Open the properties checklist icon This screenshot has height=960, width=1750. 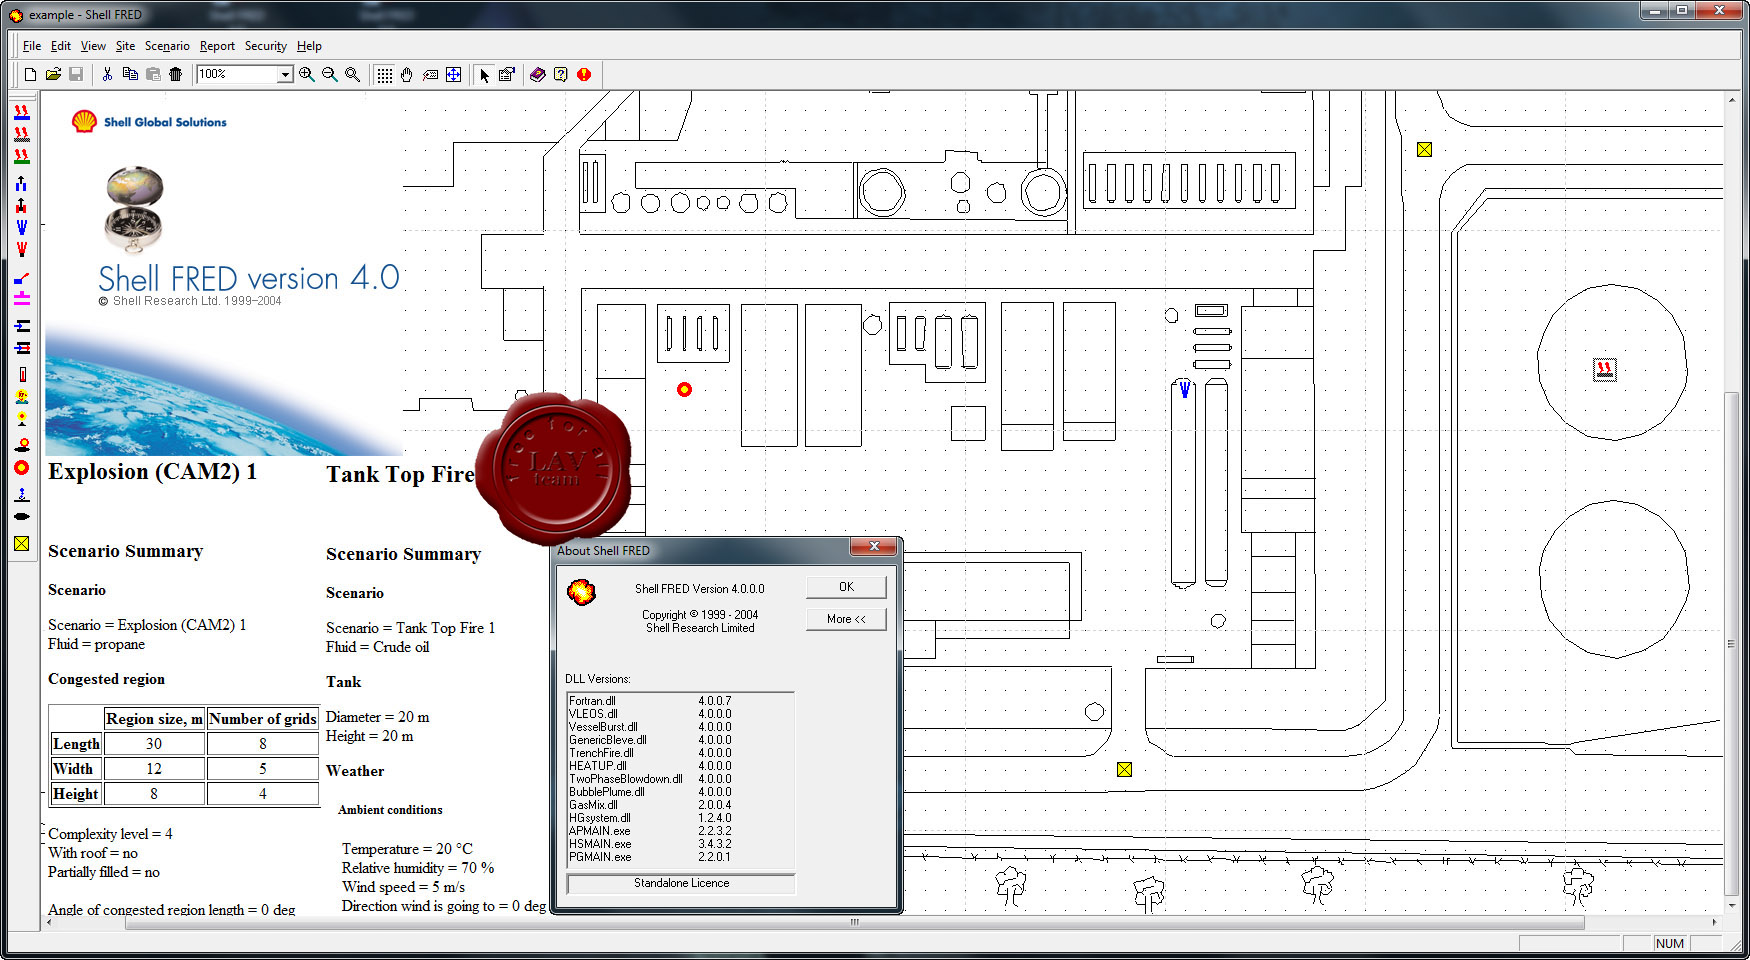[507, 74]
